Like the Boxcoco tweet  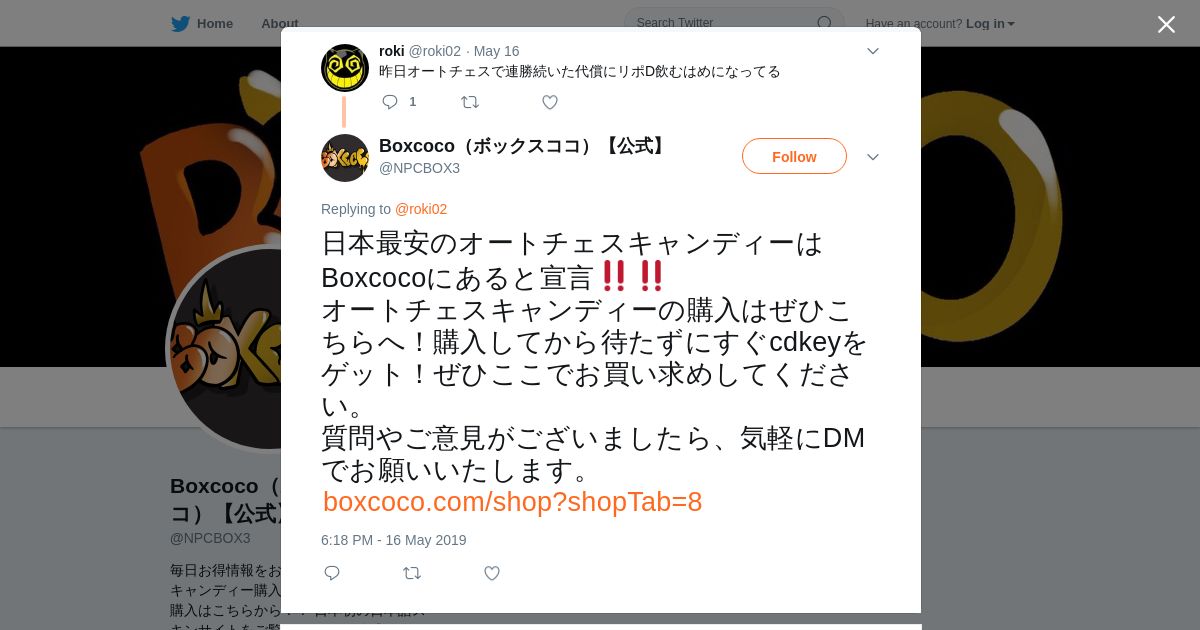pyautogui.click(x=492, y=573)
